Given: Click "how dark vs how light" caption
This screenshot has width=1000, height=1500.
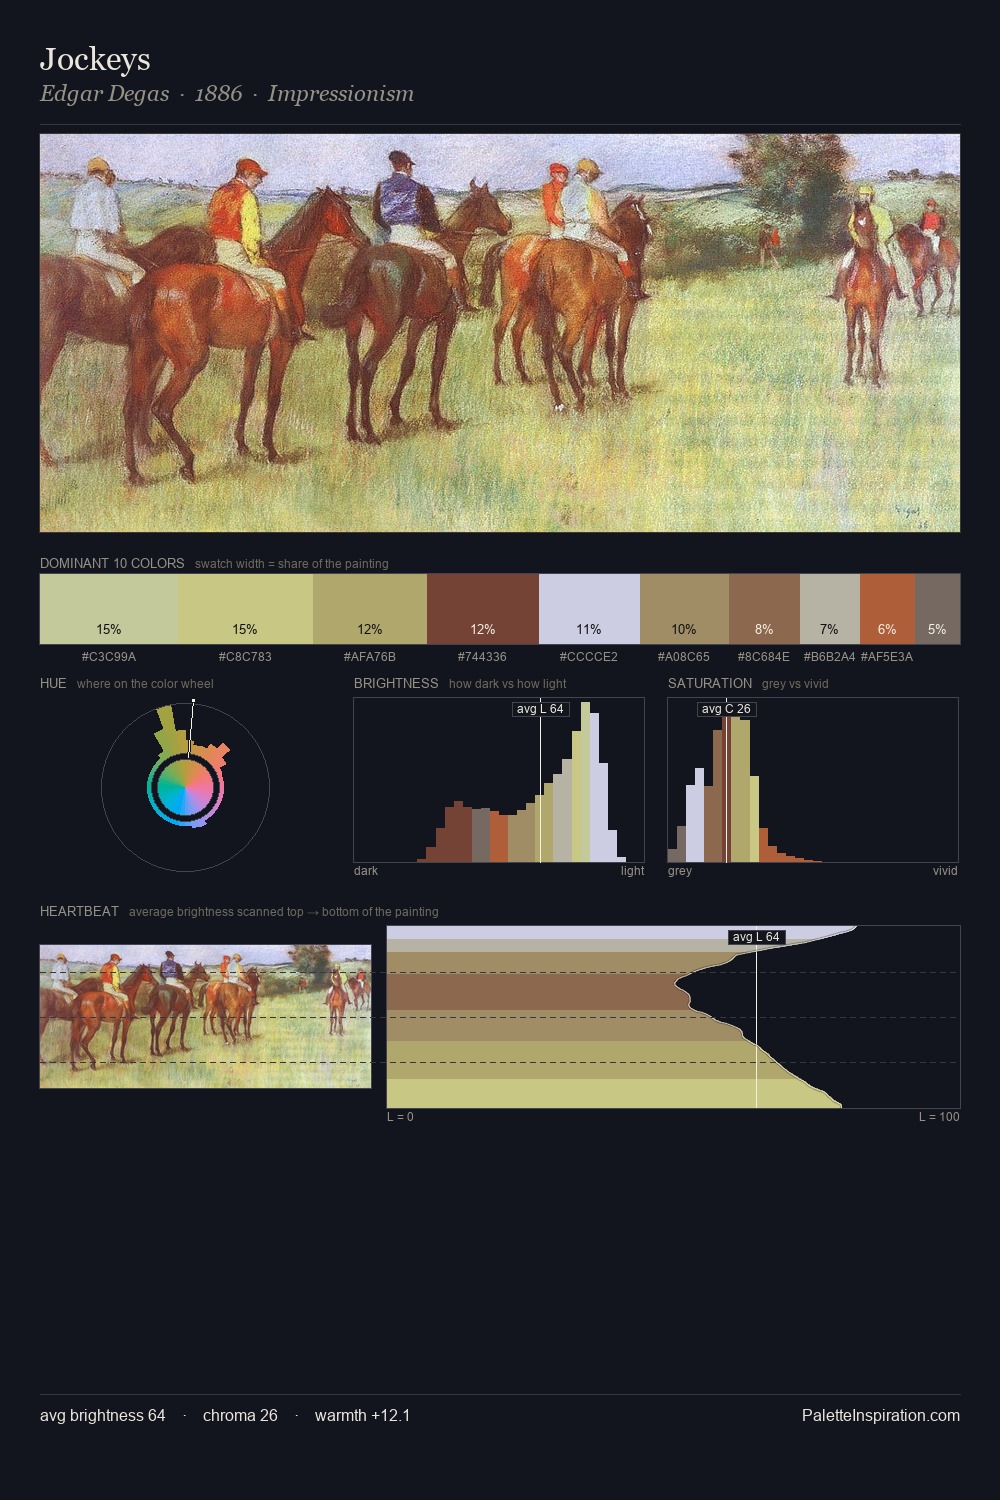Looking at the screenshot, I should tap(508, 684).
